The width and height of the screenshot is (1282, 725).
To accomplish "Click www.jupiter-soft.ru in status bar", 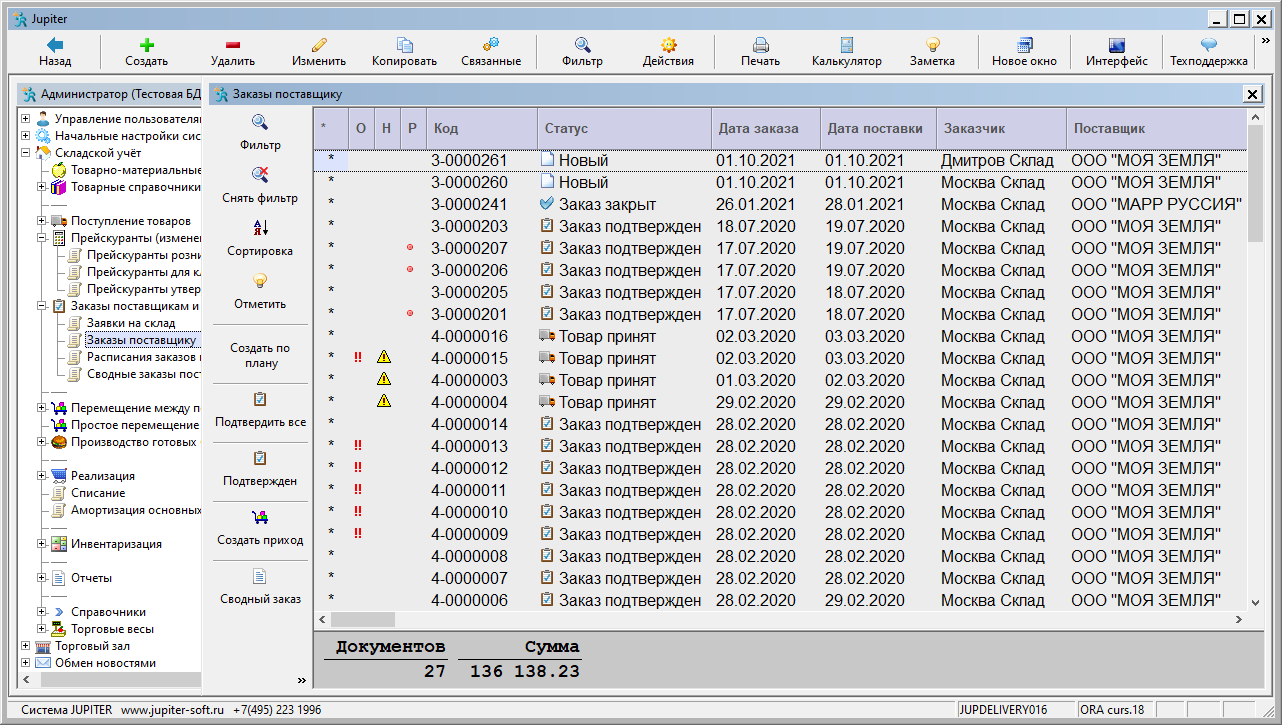I will [x=172, y=709].
